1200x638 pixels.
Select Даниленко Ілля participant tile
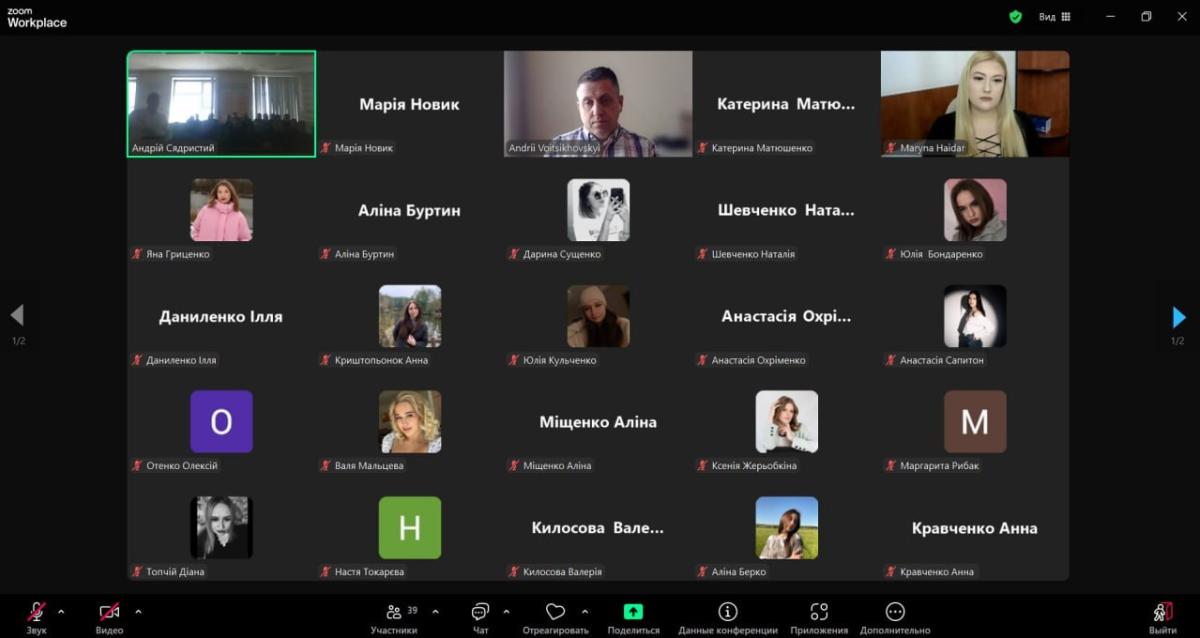pos(221,316)
